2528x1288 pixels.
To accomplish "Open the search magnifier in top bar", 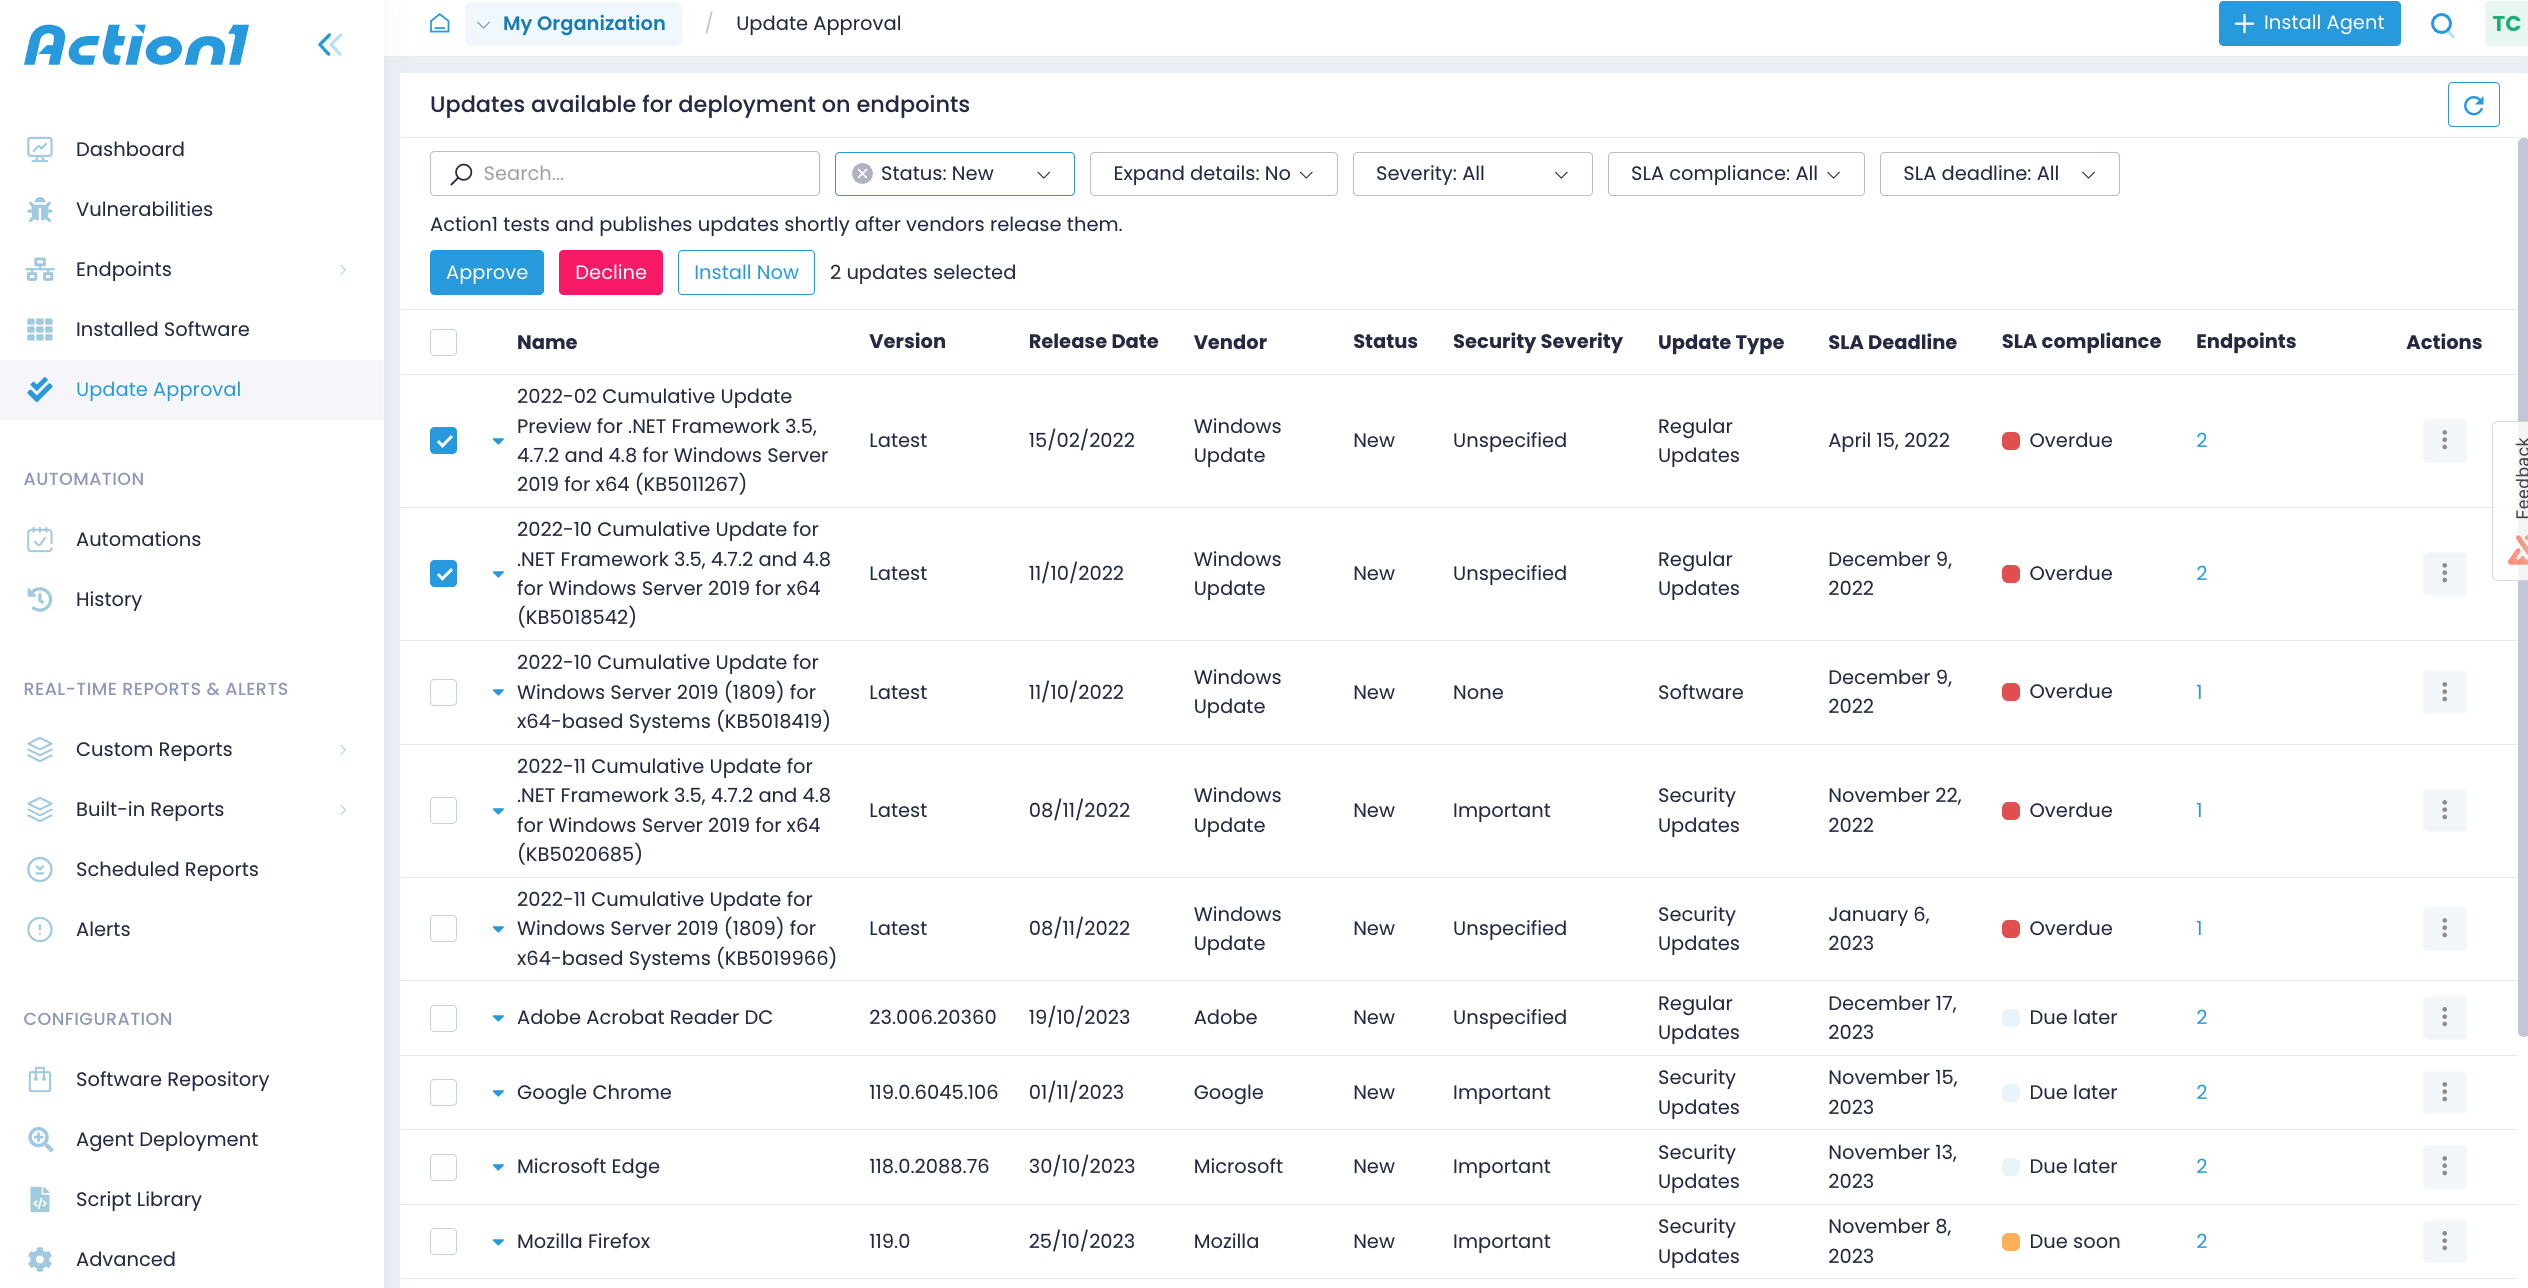I will (2442, 24).
